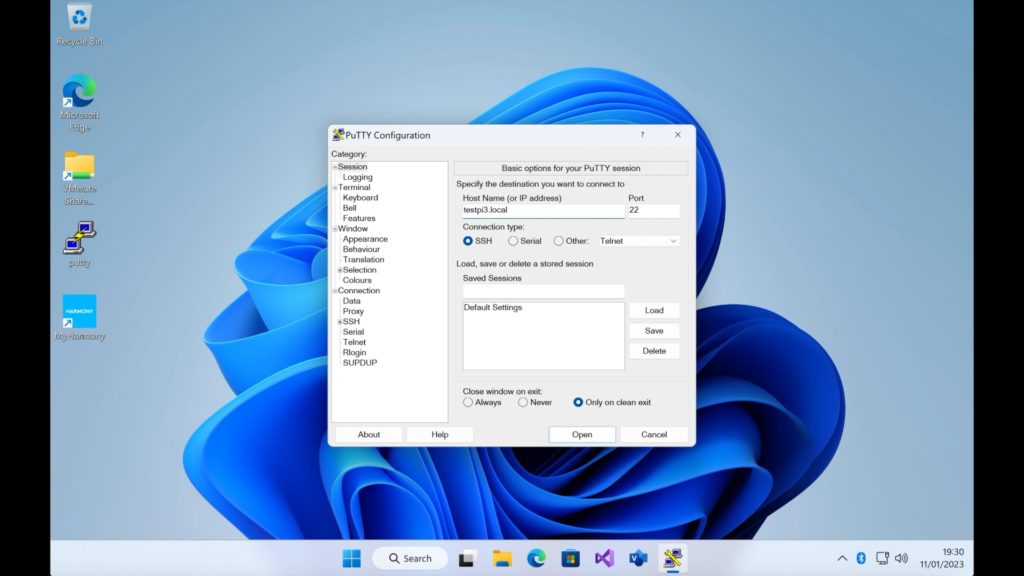Choose Only on clean exit option

click(x=578, y=402)
